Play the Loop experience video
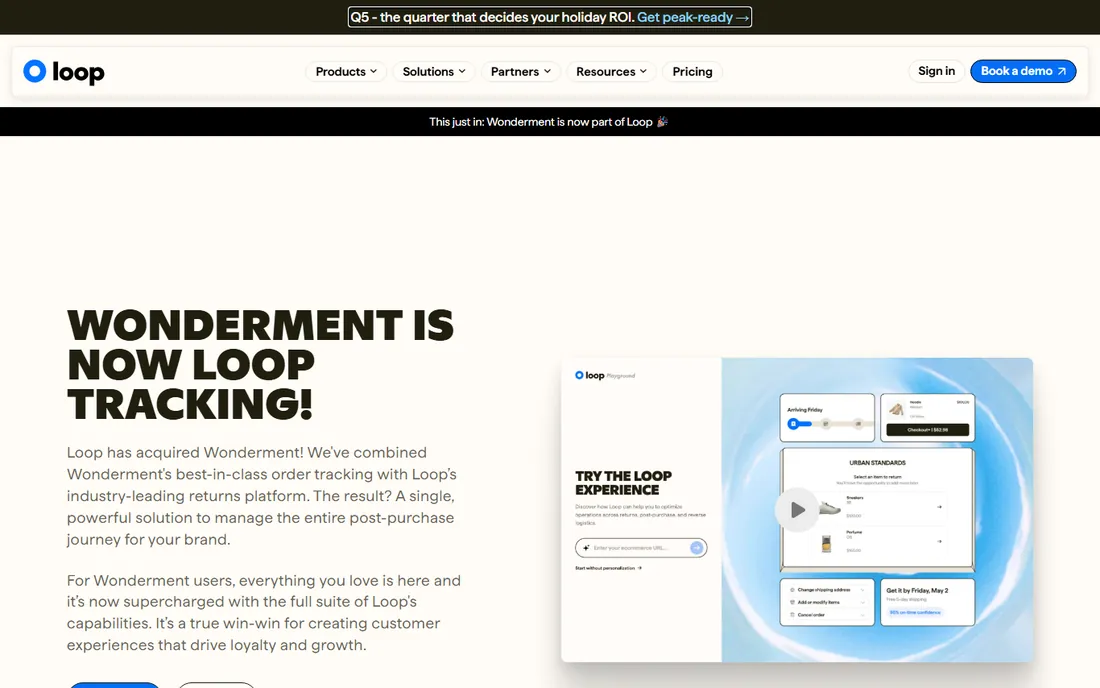Image resolution: width=1100 pixels, height=688 pixels. (x=797, y=510)
